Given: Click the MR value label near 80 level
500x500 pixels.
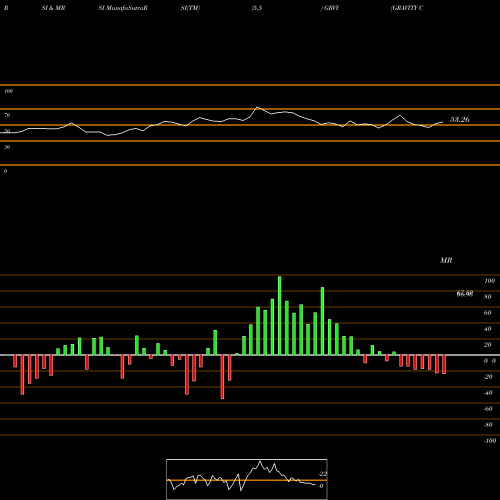Looking at the screenshot, I should tap(465, 294).
